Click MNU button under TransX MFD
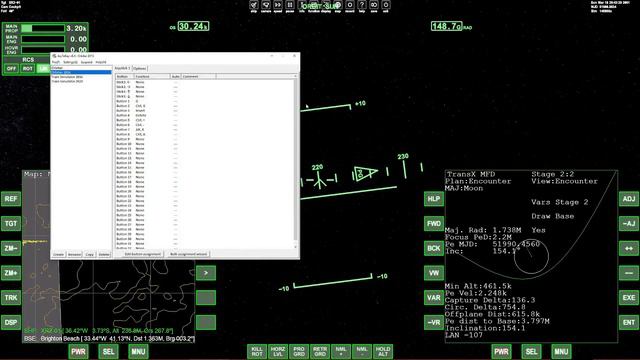The image size is (640, 360). coord(561,351)
